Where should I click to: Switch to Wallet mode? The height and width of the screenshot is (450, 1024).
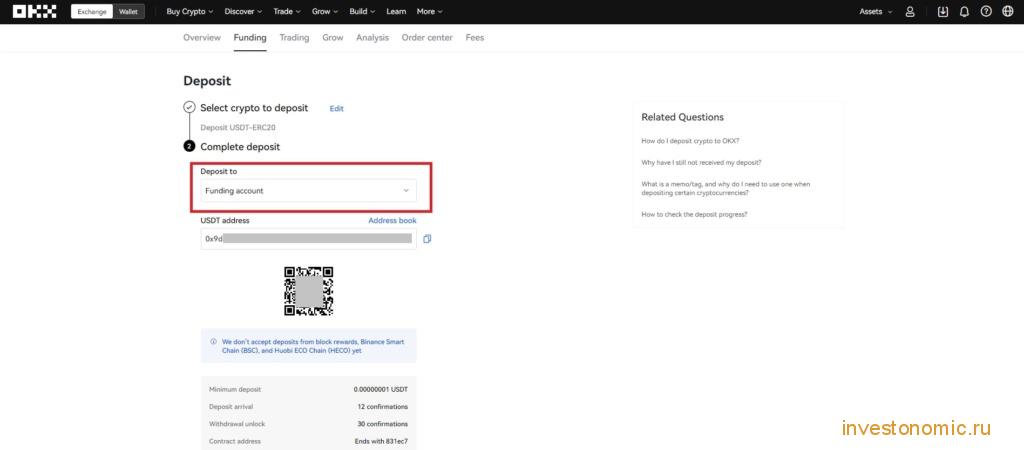[129, 12]
